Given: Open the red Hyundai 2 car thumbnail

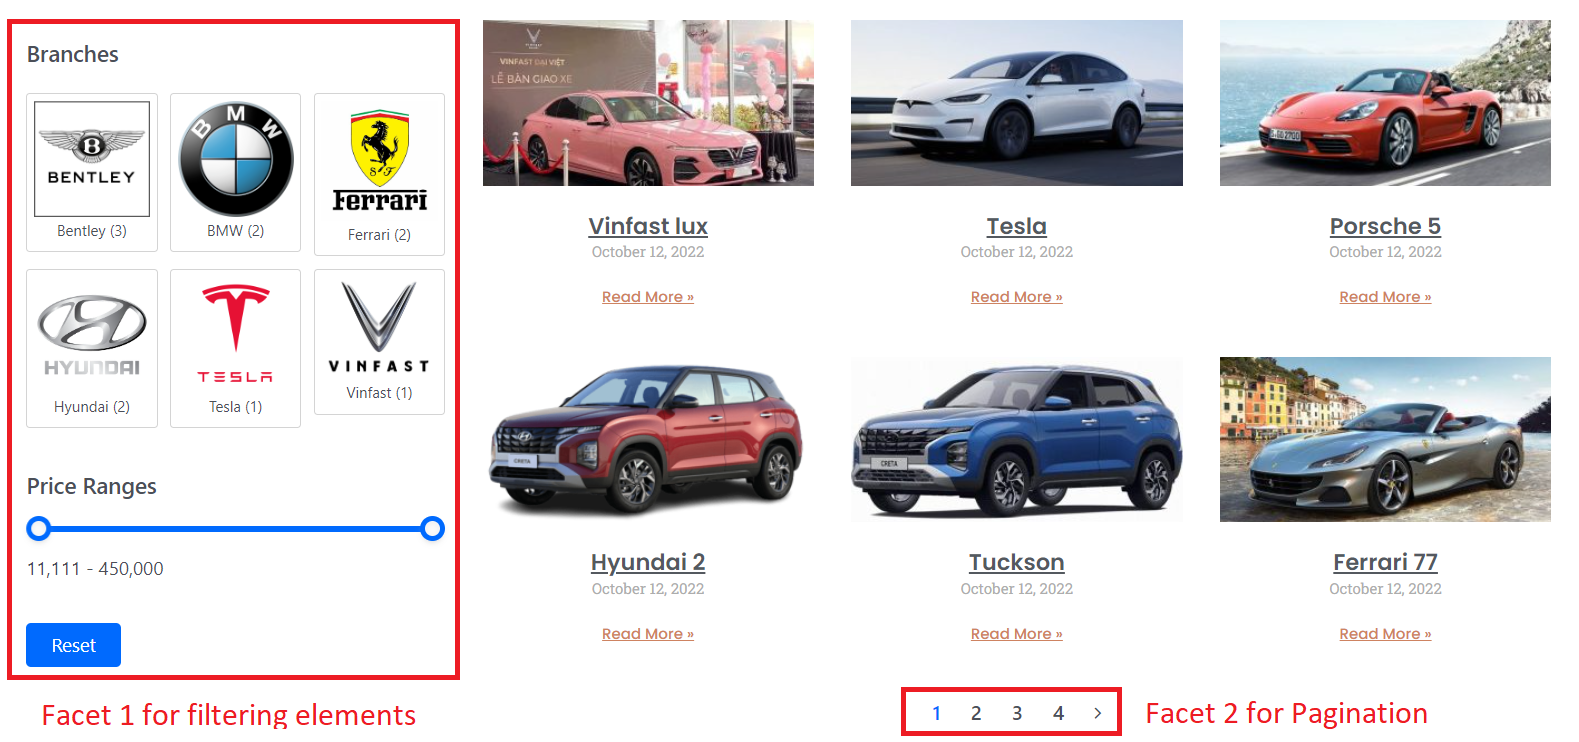Looking at the screenshot, I should 648,439.
